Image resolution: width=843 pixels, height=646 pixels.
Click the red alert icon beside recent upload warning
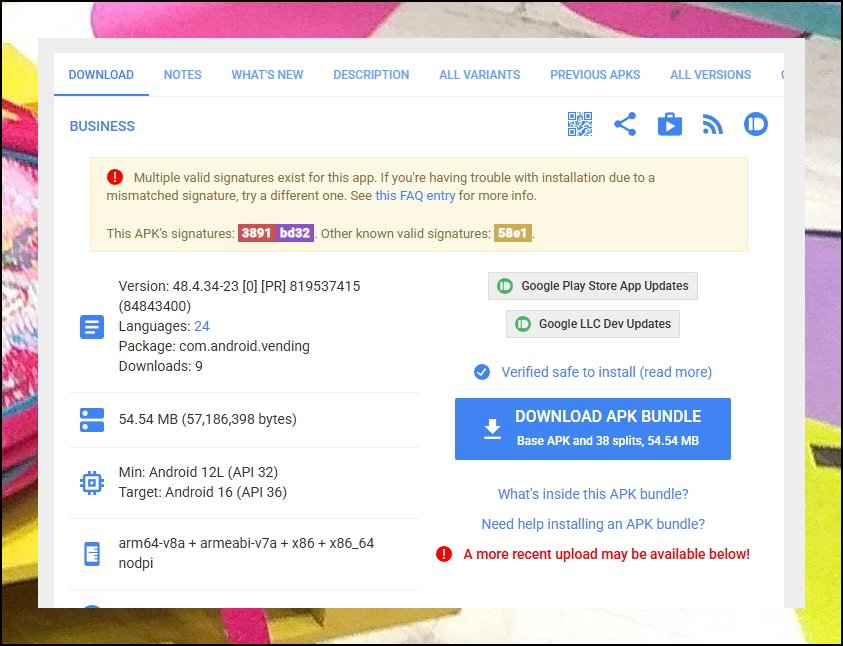pos(444,554)
